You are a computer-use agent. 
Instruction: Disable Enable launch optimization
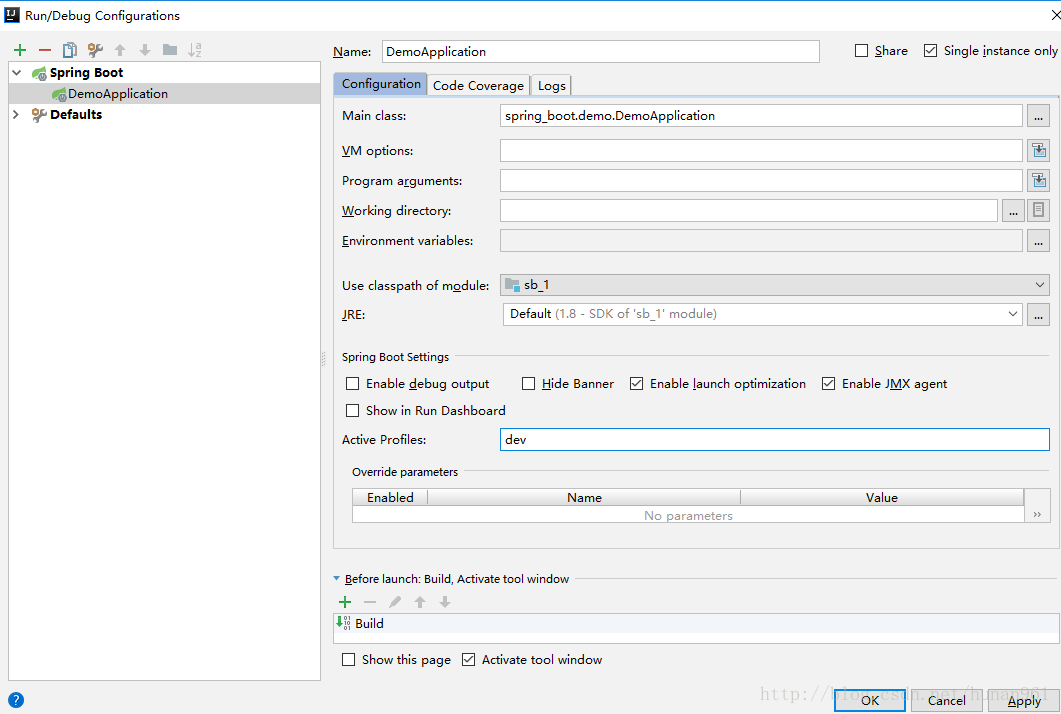pyautogui.click(x=636, y=384)
